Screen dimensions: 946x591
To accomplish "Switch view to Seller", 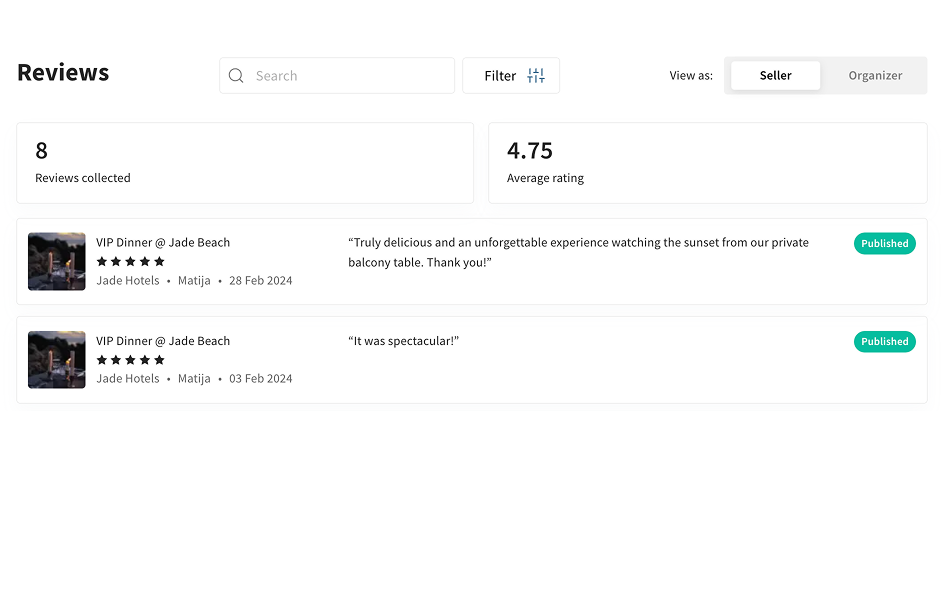I will tap(775, 76).
